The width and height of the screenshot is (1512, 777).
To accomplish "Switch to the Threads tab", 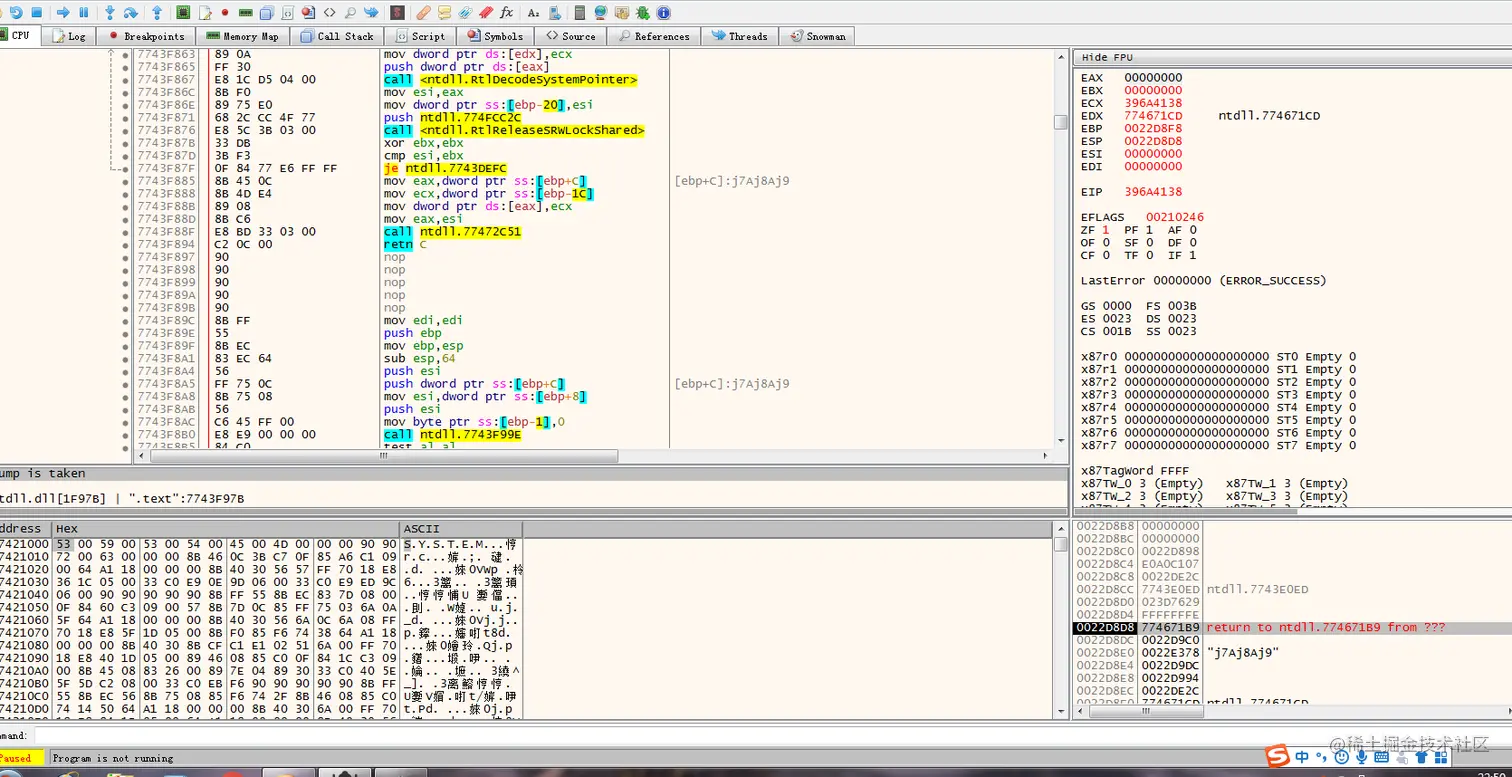I will click(x=739, y=36).
